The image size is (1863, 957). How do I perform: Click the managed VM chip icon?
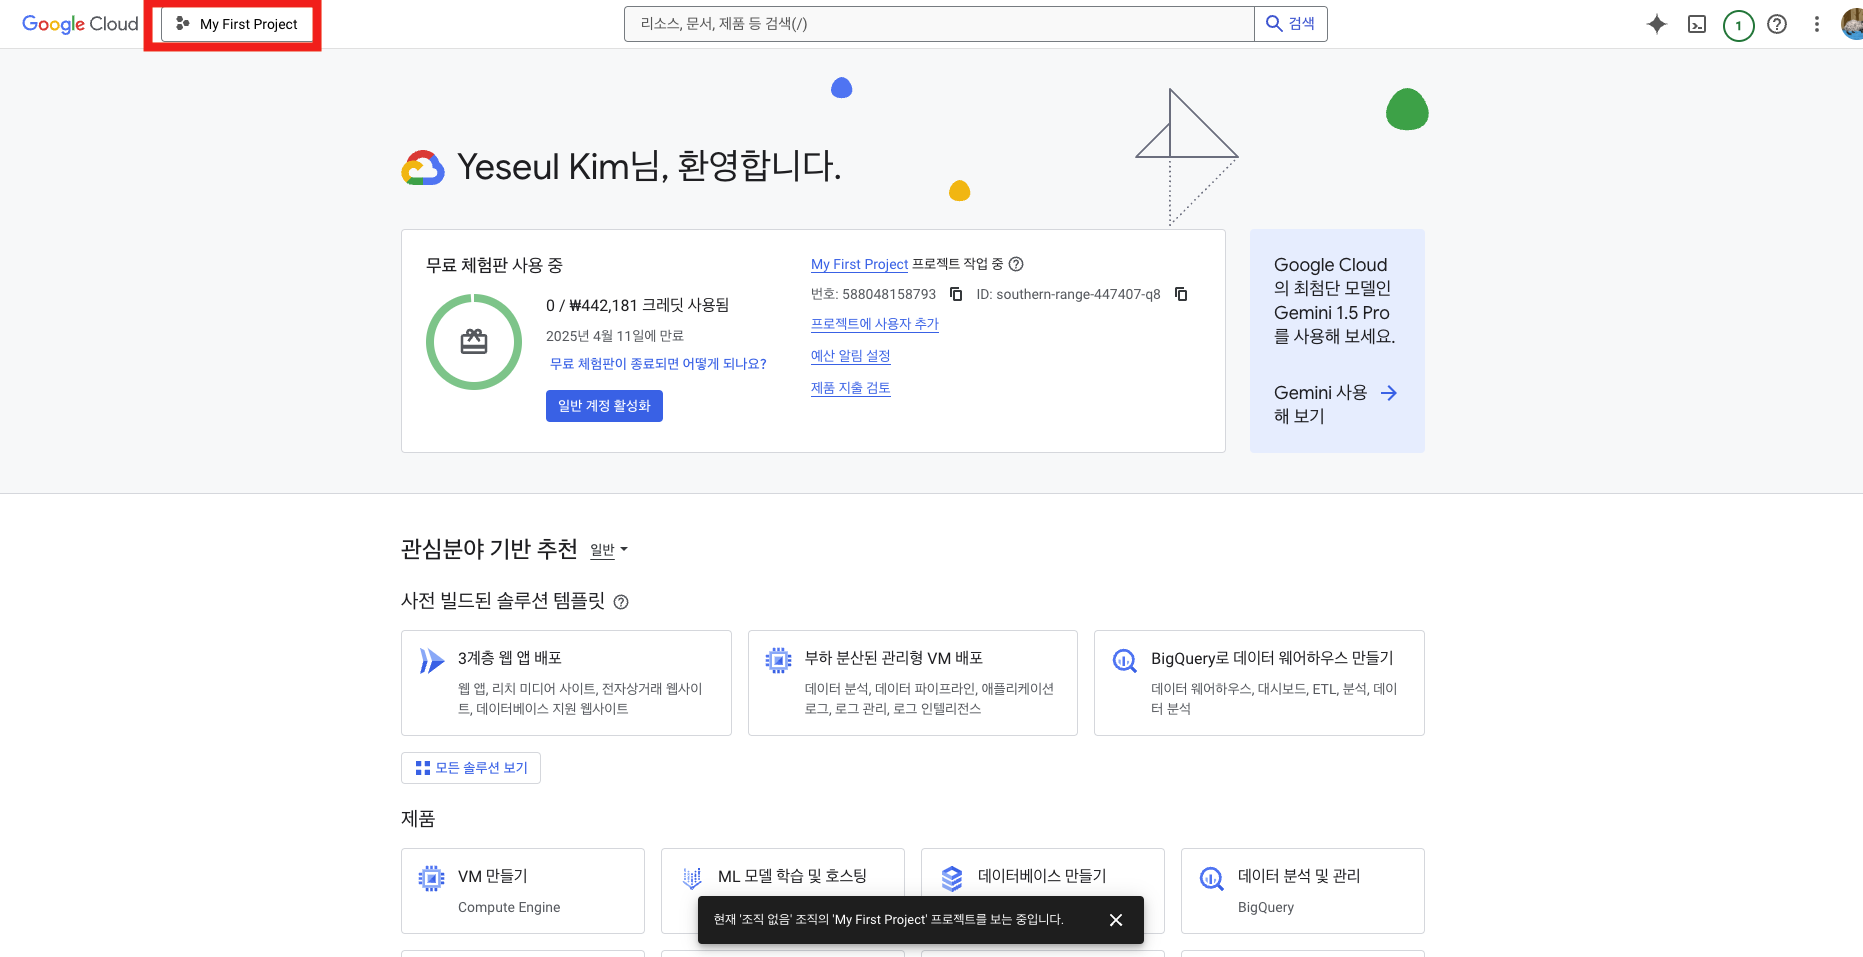pyautogui.click(x=778, y=661)
